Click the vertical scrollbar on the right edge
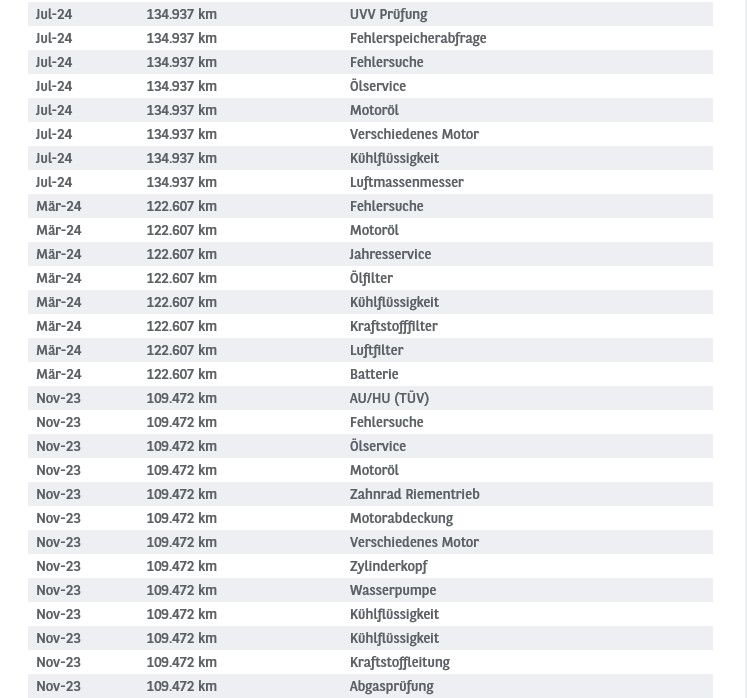 [x=743, y=349]
